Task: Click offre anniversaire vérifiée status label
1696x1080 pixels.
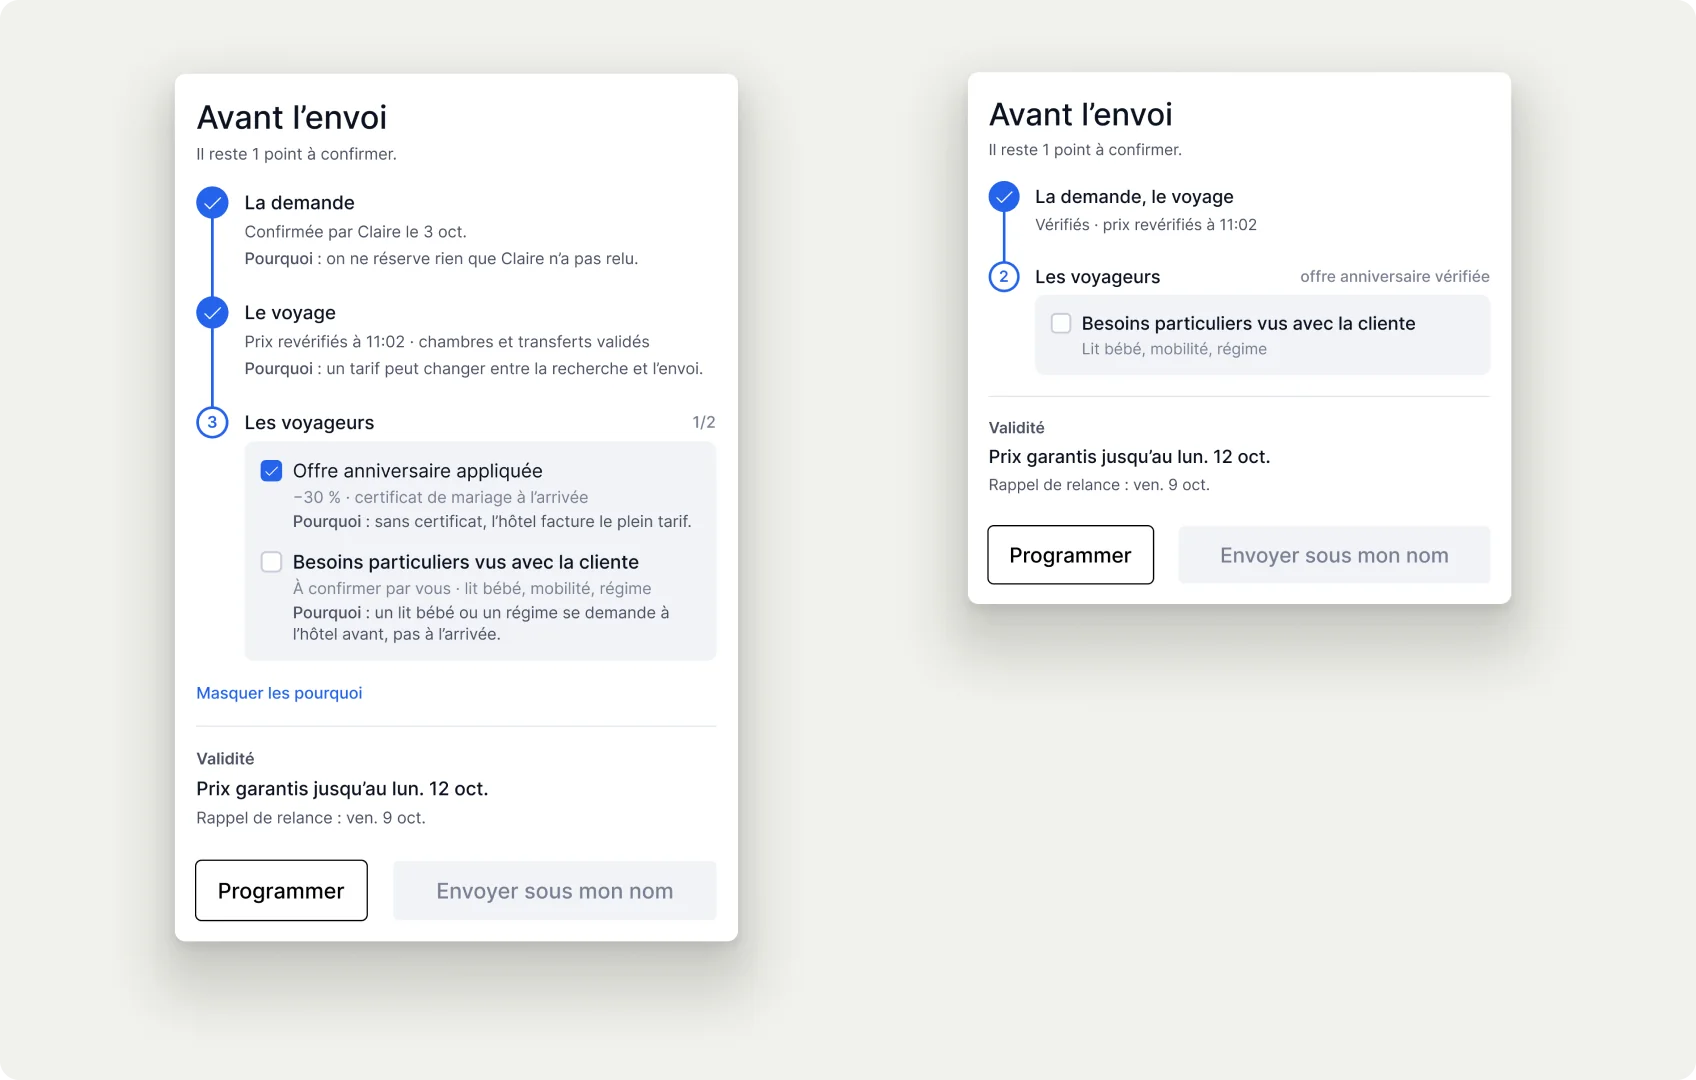Action: click(1395, 277)
